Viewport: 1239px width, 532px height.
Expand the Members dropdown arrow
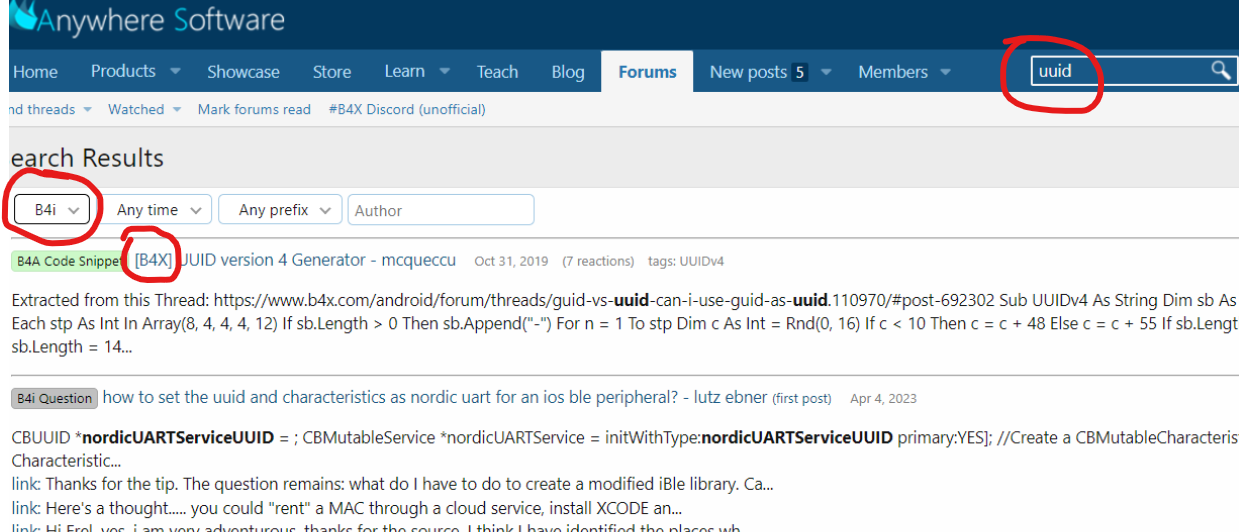tap(945, 72)
